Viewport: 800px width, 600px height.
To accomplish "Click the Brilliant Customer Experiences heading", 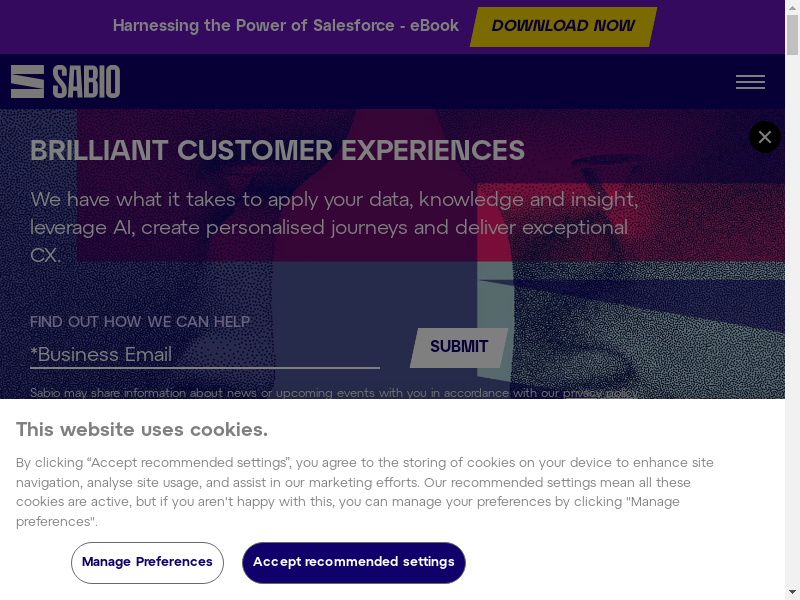I will (277, 151).
